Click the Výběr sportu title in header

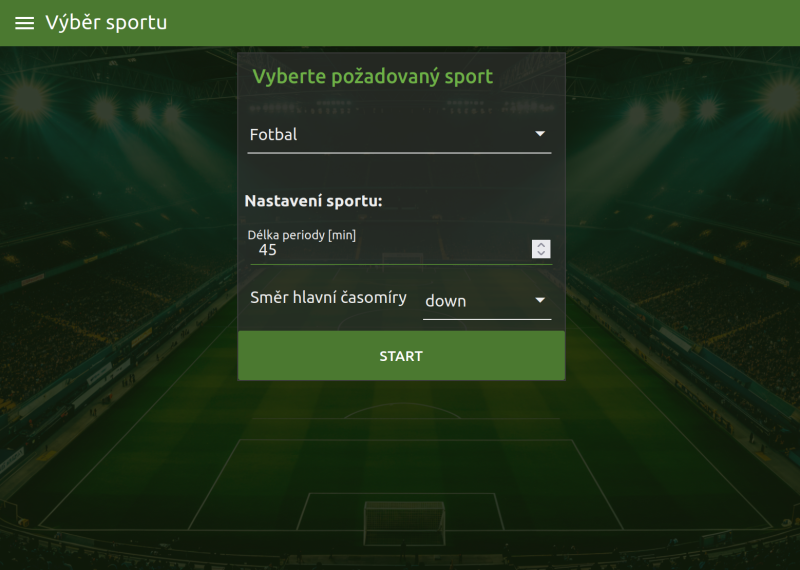click(x=106, y=23)
